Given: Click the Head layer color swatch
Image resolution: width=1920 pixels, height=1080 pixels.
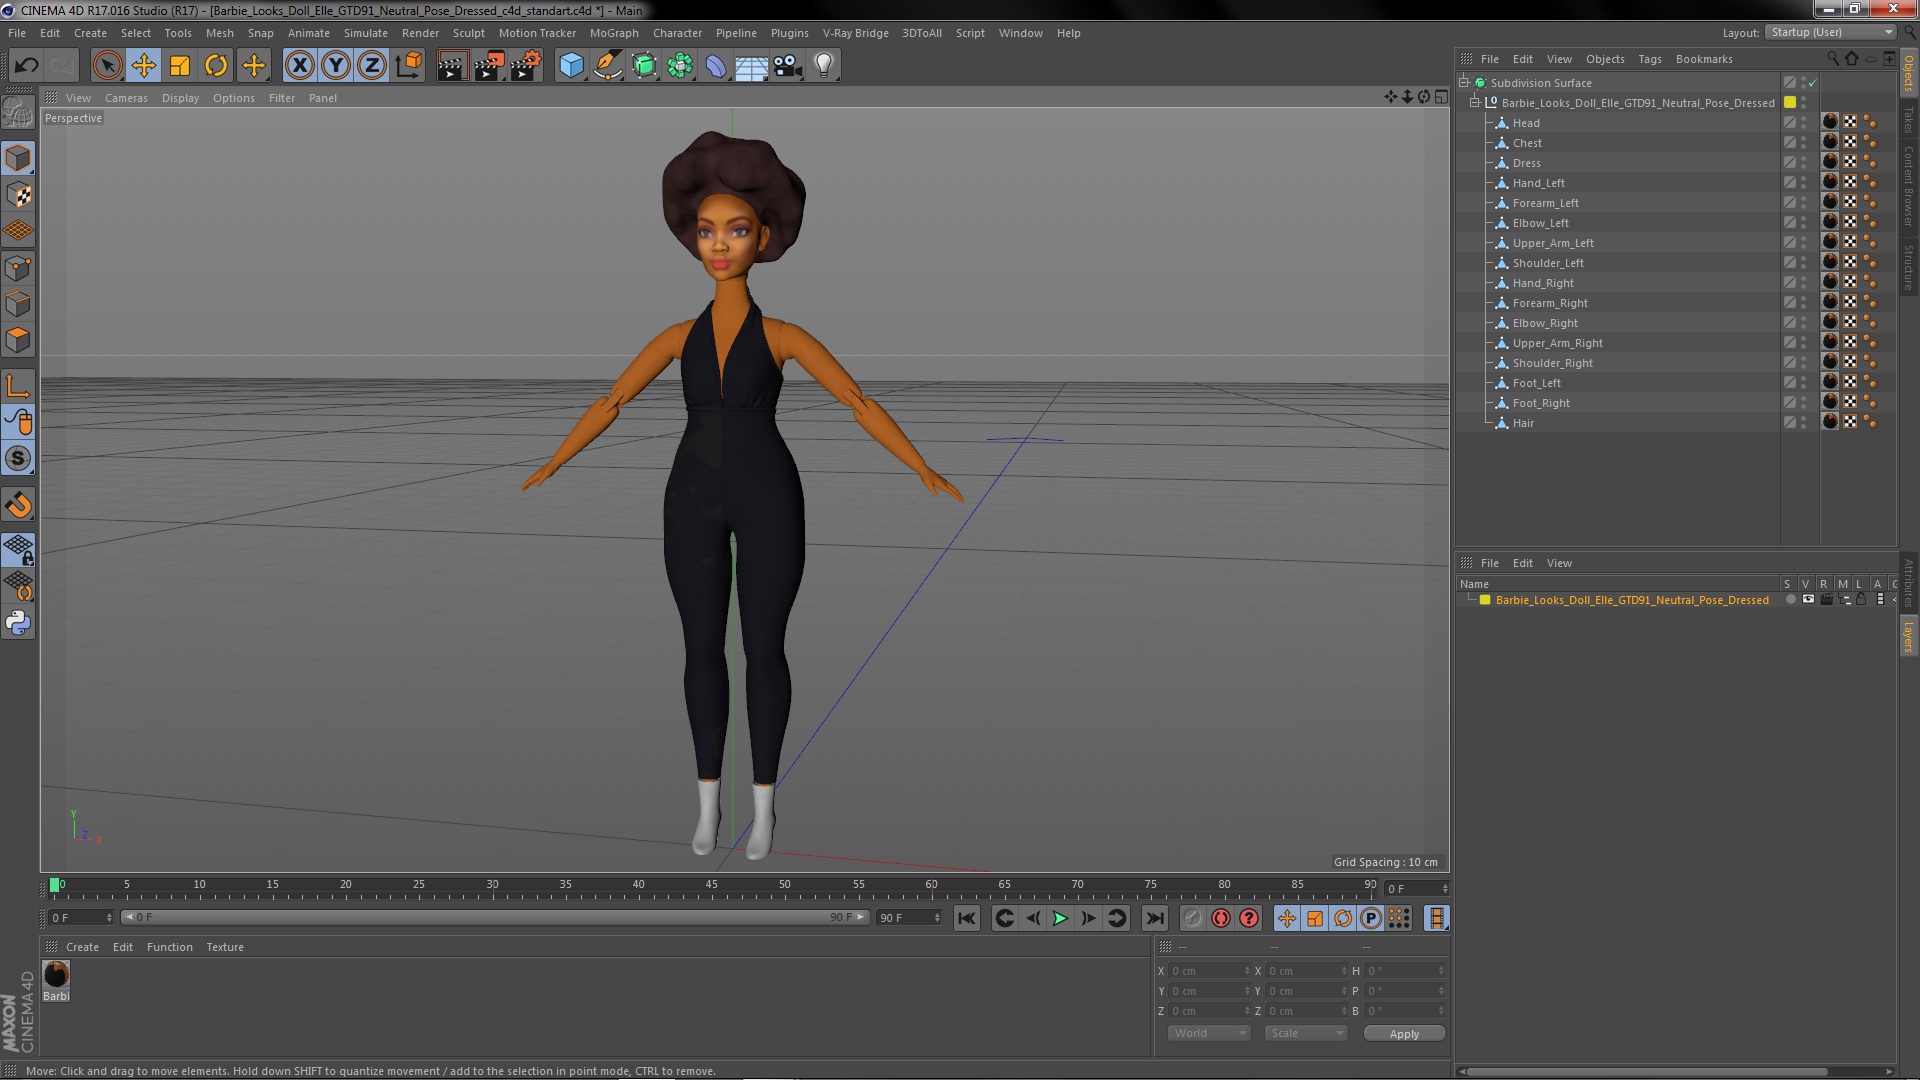Looking at the screenshot, I should point(1790,123).
